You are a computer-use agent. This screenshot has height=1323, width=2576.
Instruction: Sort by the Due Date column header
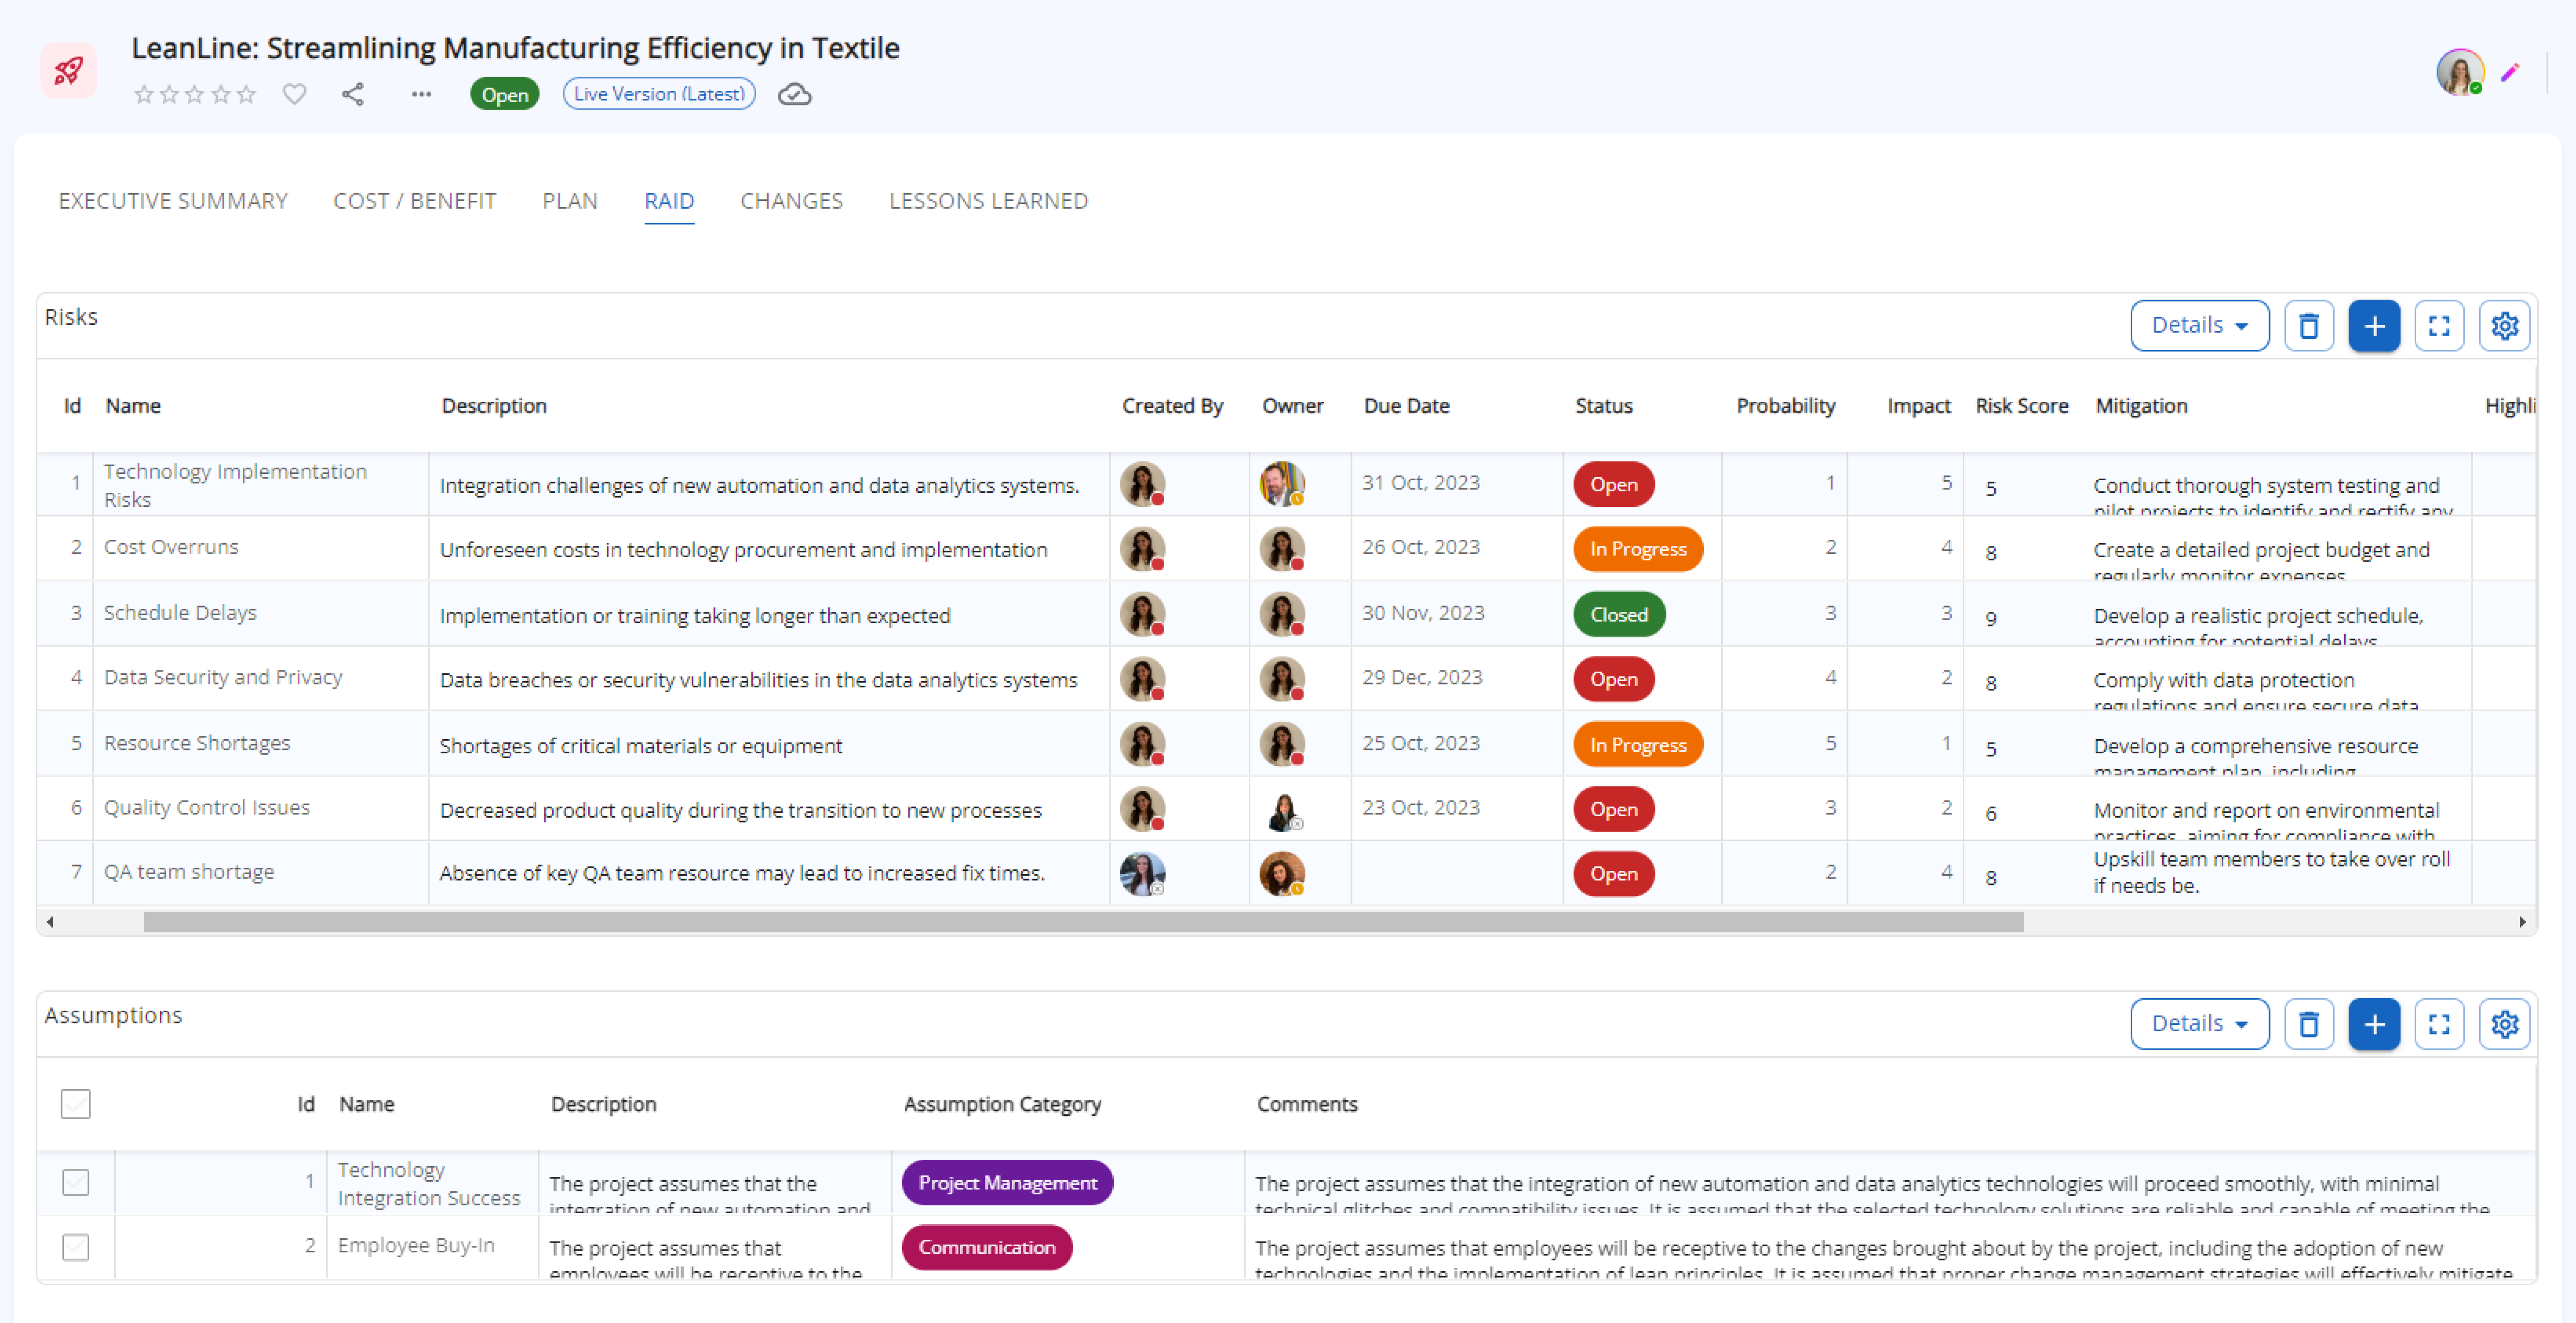(1406, 406)
